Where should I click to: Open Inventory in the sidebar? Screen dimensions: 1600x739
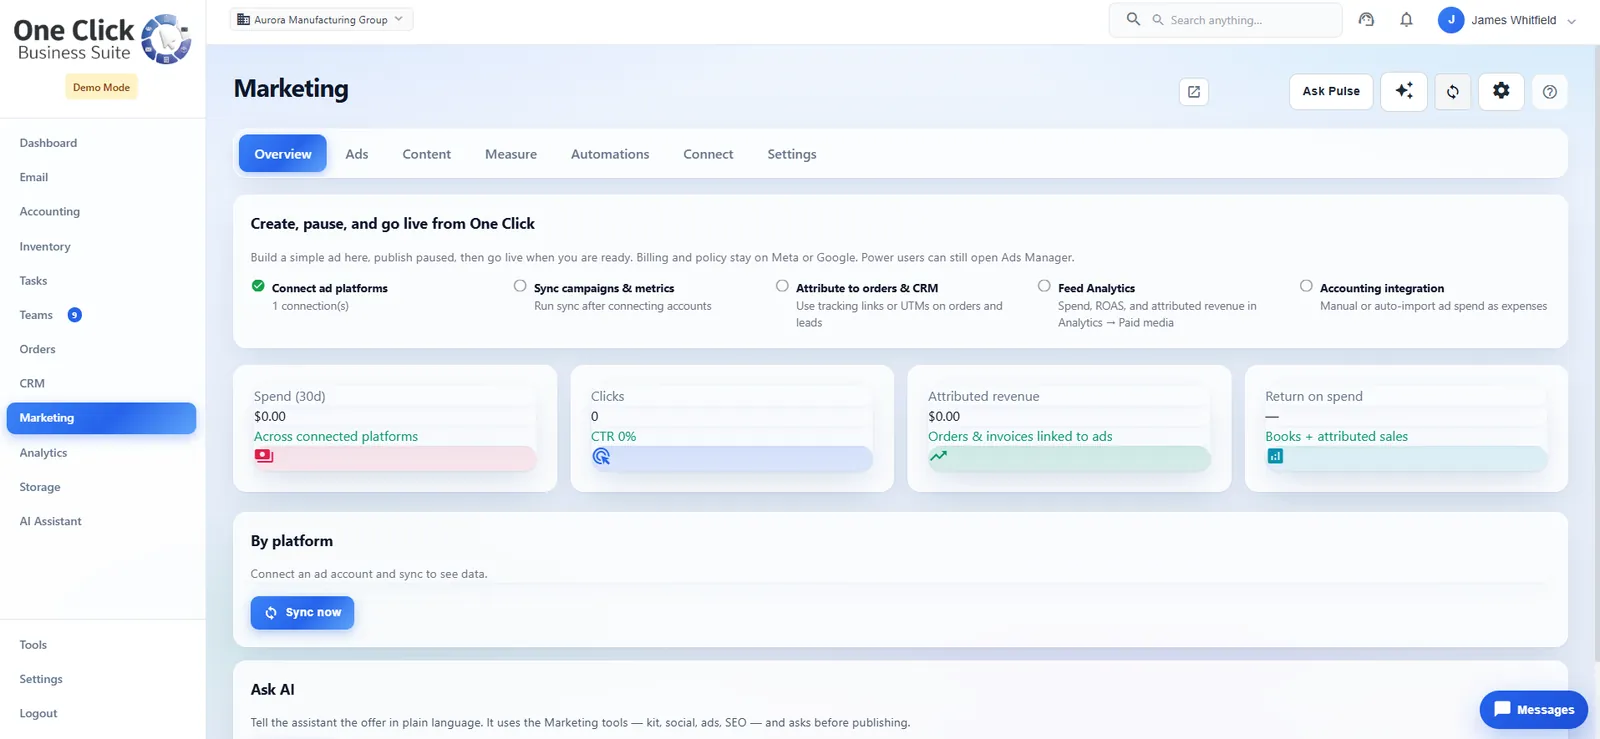coord(45,247)
